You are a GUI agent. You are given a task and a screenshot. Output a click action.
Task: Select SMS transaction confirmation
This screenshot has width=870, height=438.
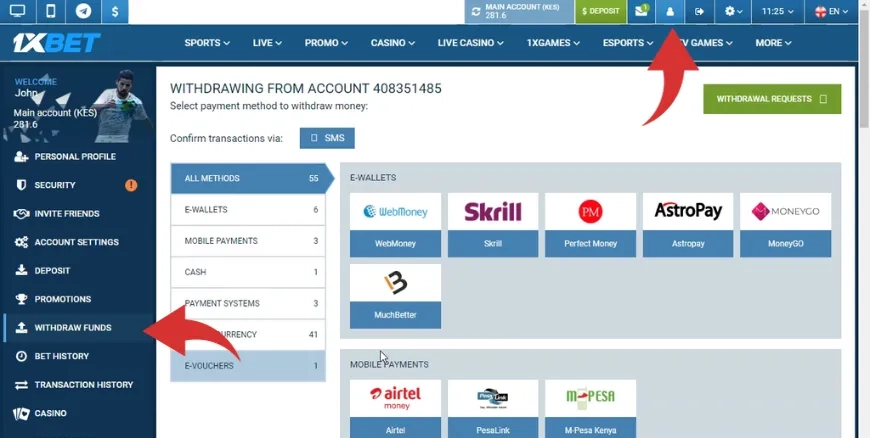click(327, 138)
